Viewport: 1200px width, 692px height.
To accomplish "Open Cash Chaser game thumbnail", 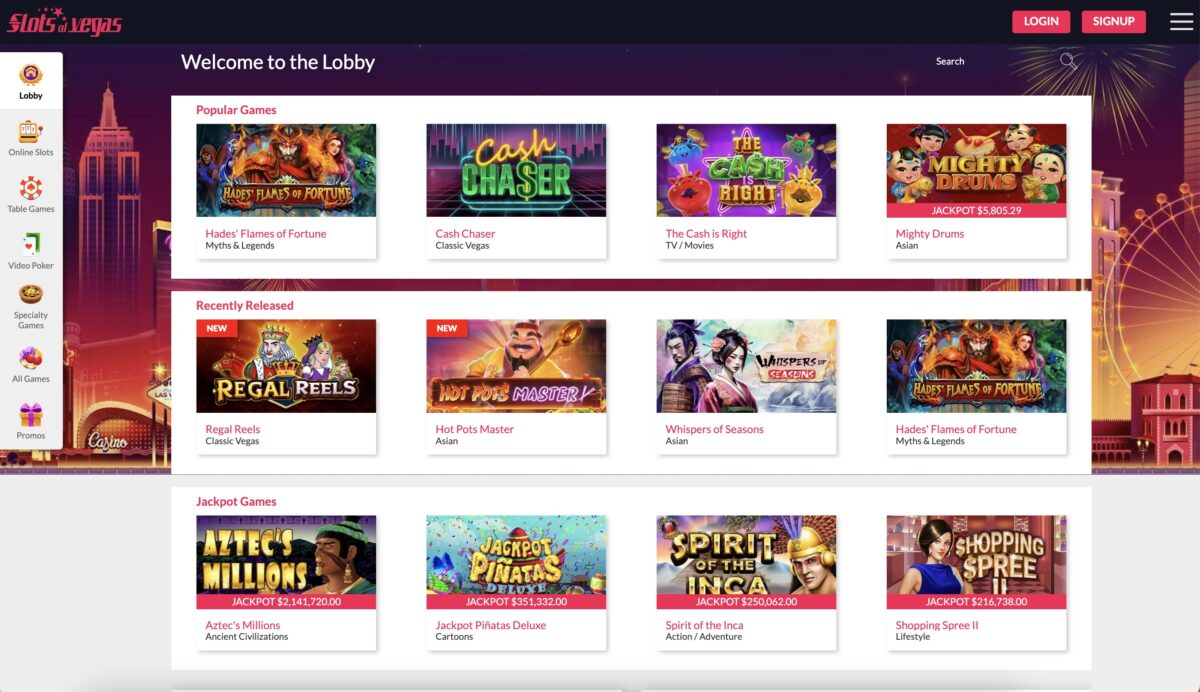I will pyautogui.click(x=516, y=170).
